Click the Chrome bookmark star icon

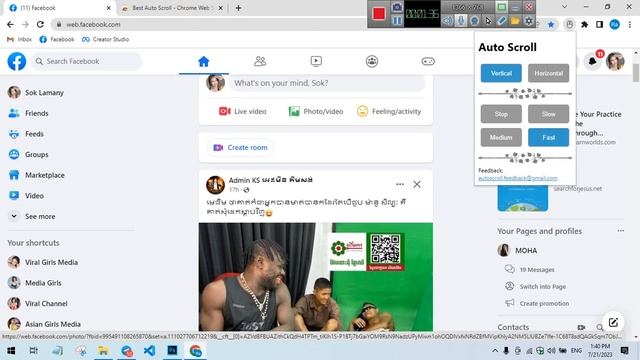tap(551, 24)
